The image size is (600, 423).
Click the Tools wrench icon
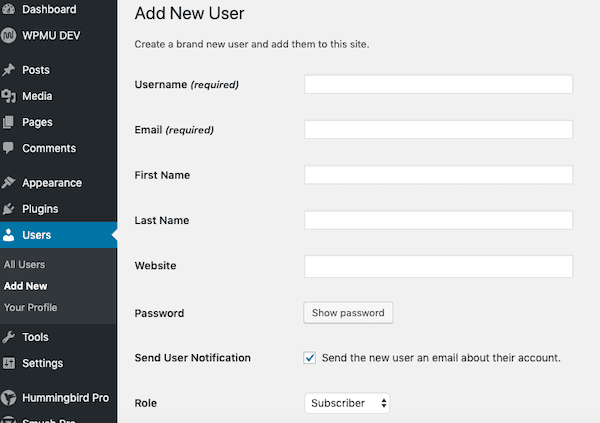(9, 337)
